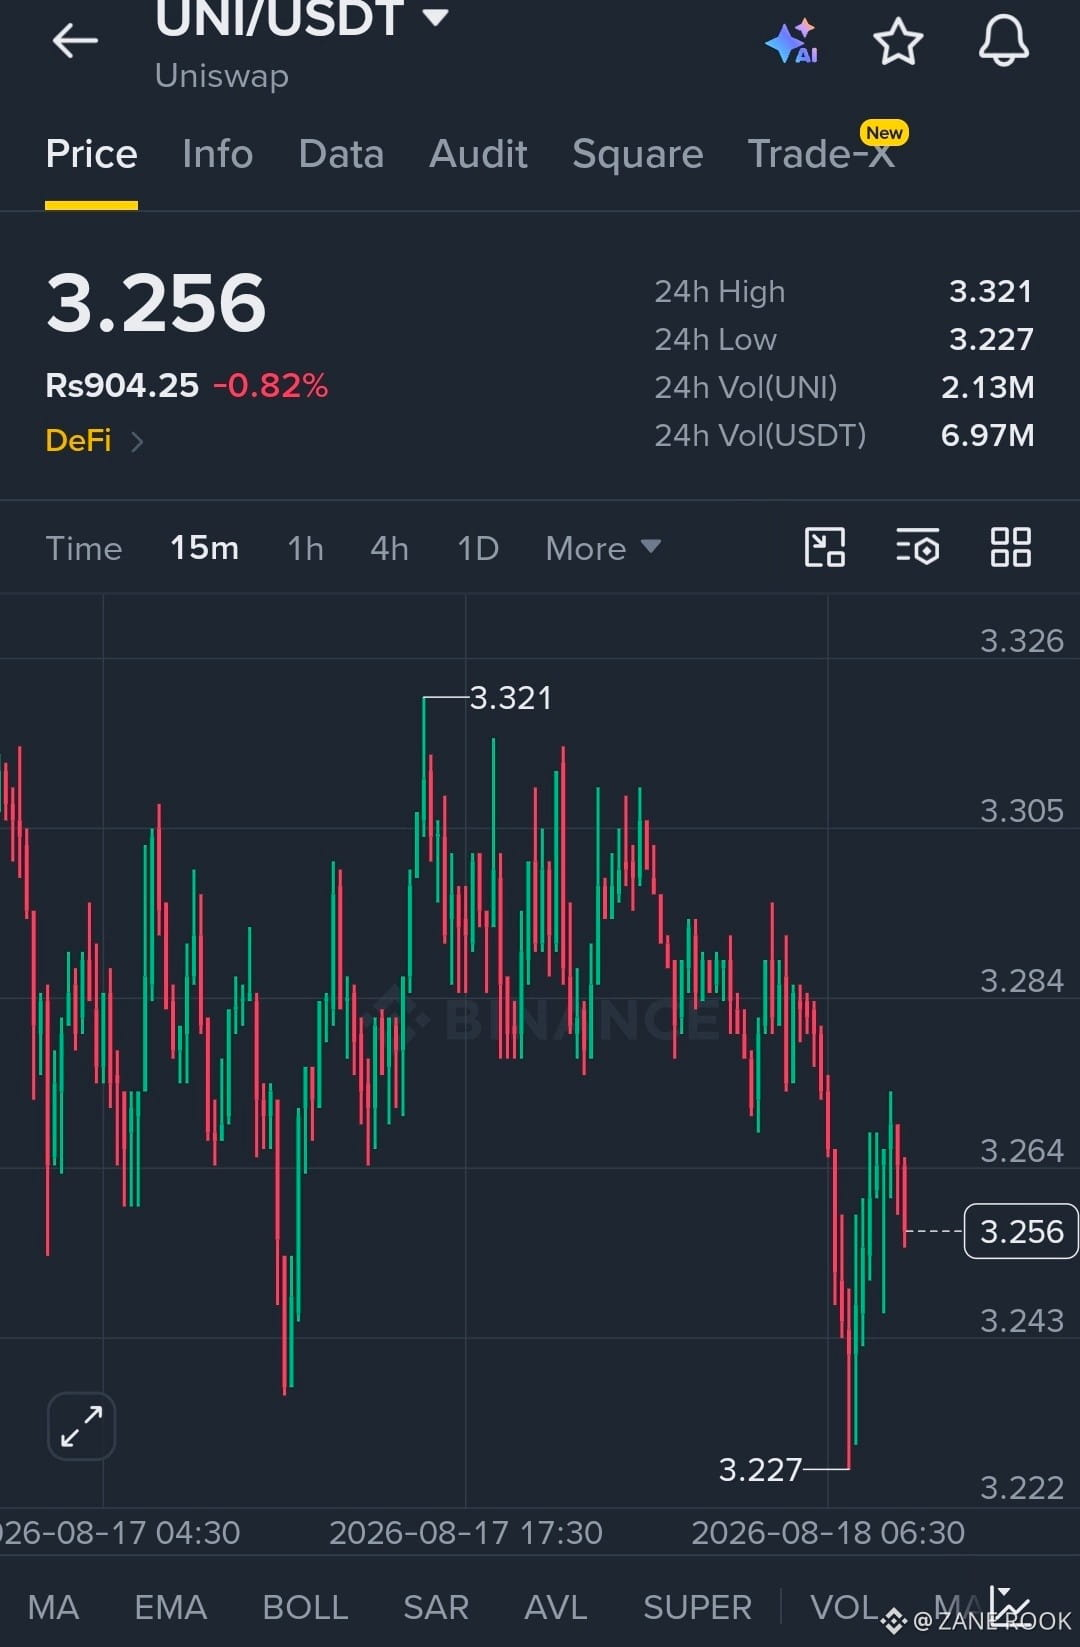This screenshot has height=1647, width=1080.
Task: Click the 3.243 price axis label
Action: click(1021, 1320)
